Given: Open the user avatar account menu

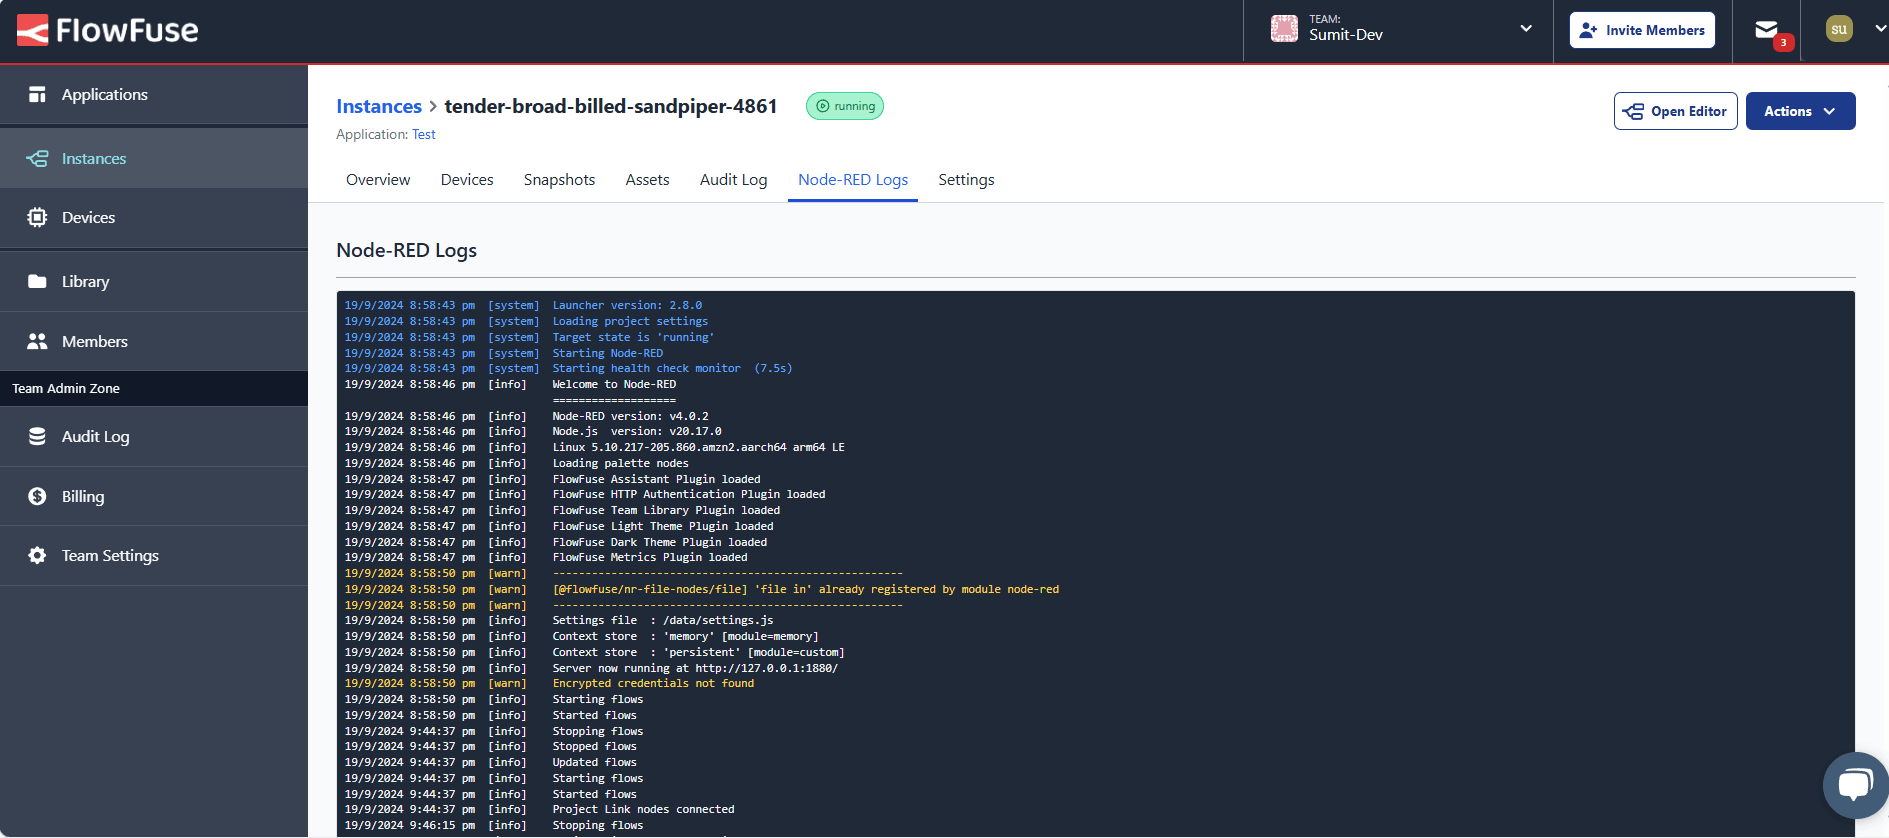Looking at the screenshot, I should click(x=1839, y=30).
